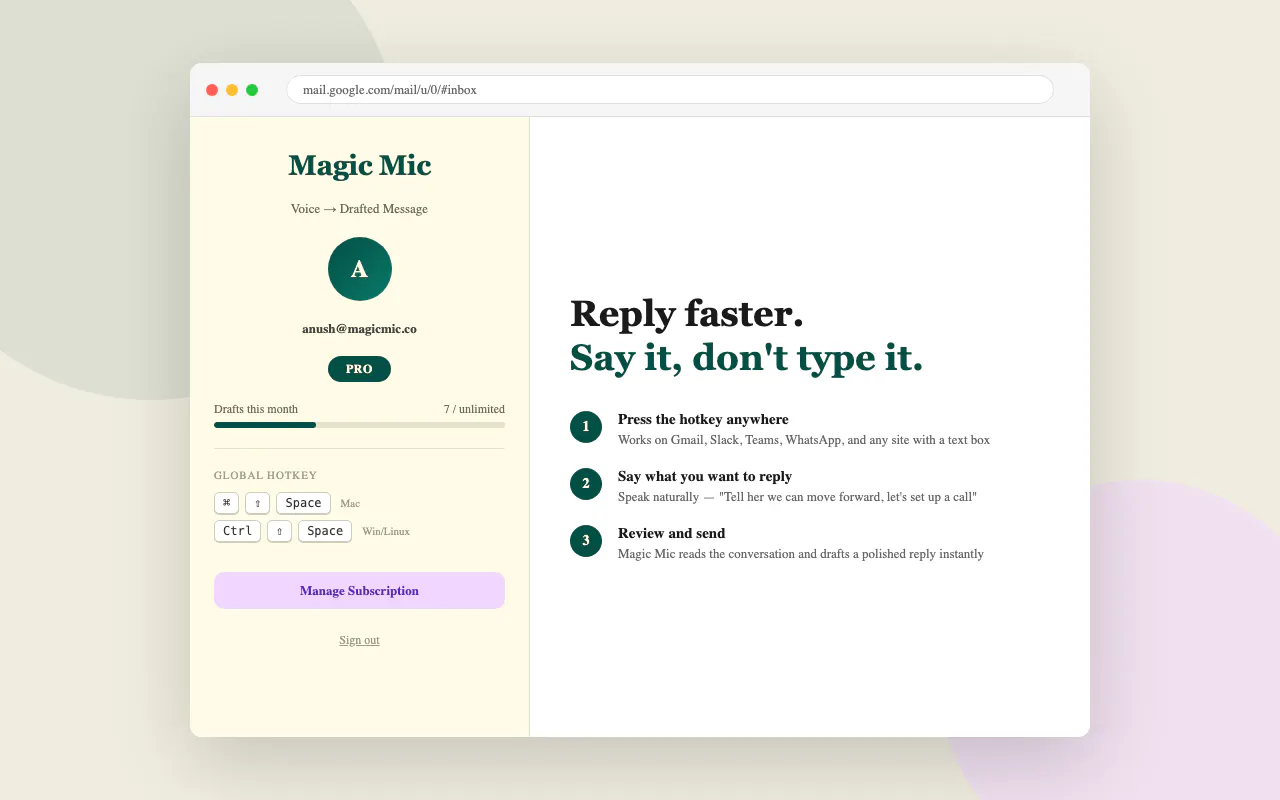Click the Ctrl key cap
This screenshot has height=800, width=1280.
pyautogui.click(x=238, y=531)
